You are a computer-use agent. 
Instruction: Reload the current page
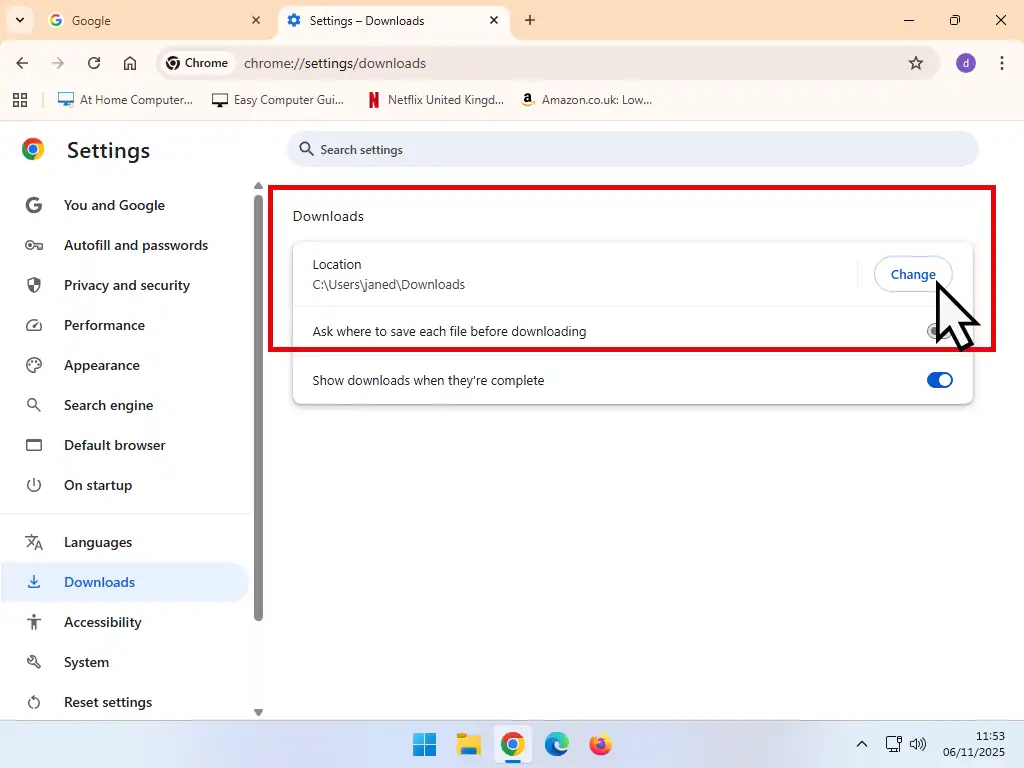click(93, 62)
